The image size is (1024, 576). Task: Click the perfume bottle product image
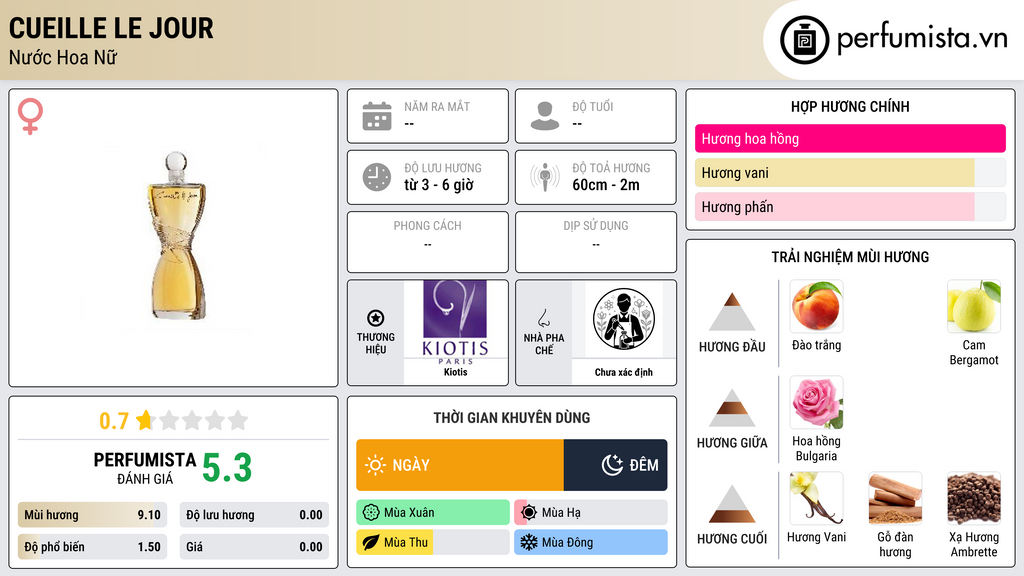click(x=176, y=235)
